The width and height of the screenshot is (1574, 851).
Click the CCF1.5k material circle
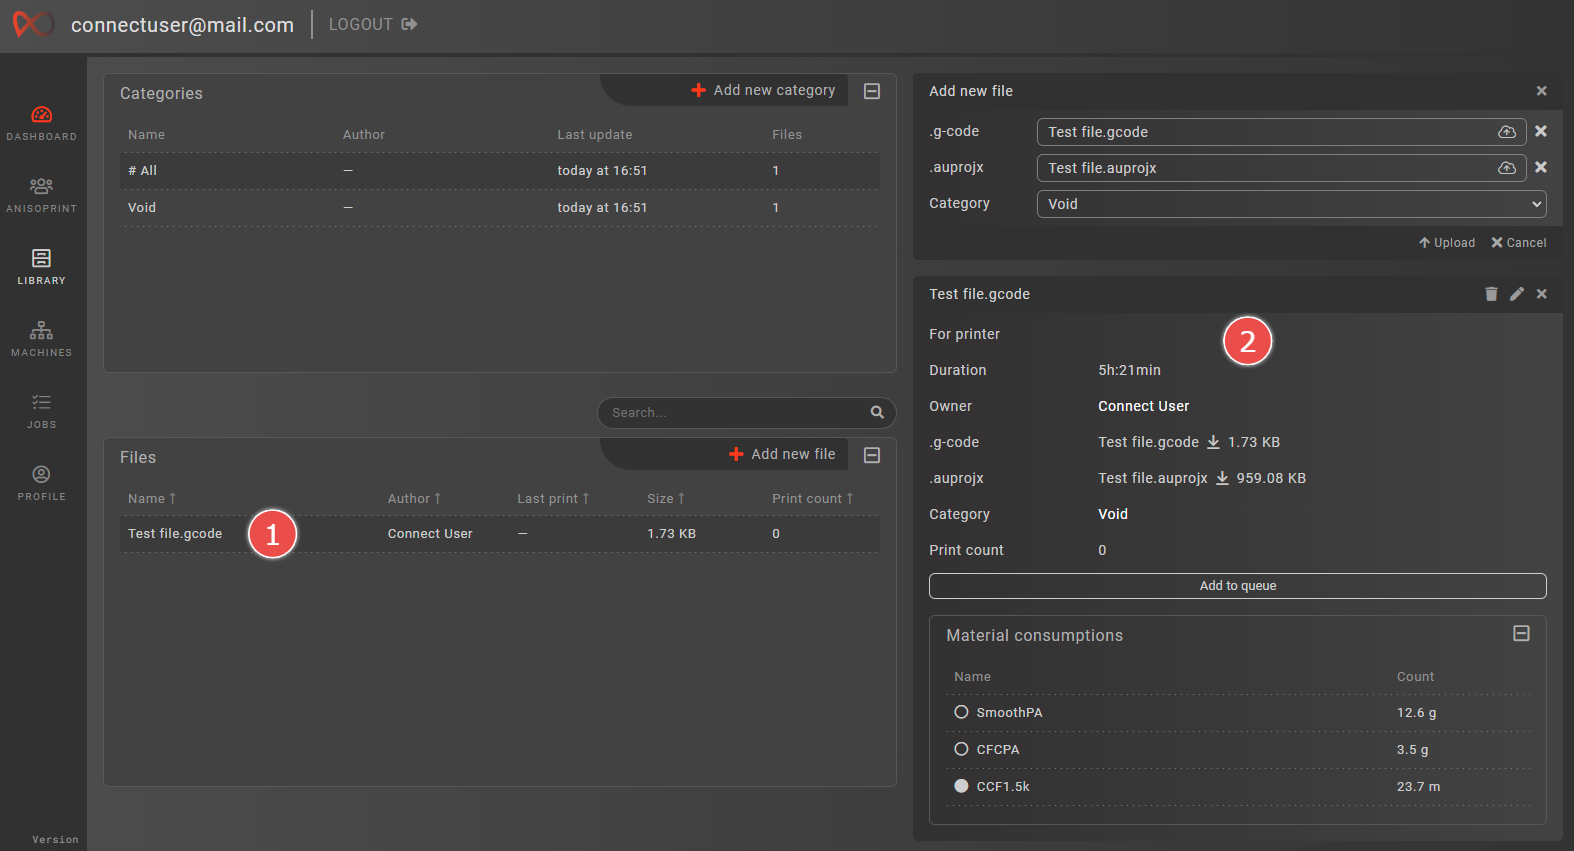[961, 786]
